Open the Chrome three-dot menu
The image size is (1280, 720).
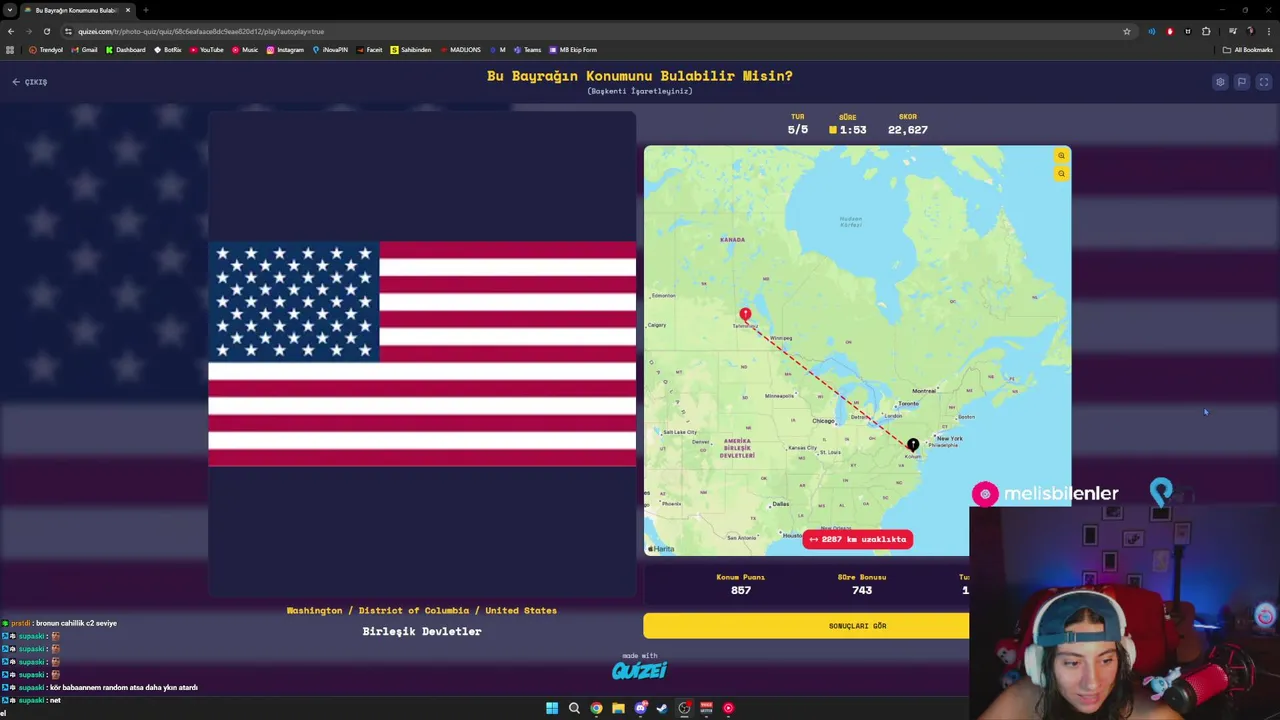[1268, 31]
